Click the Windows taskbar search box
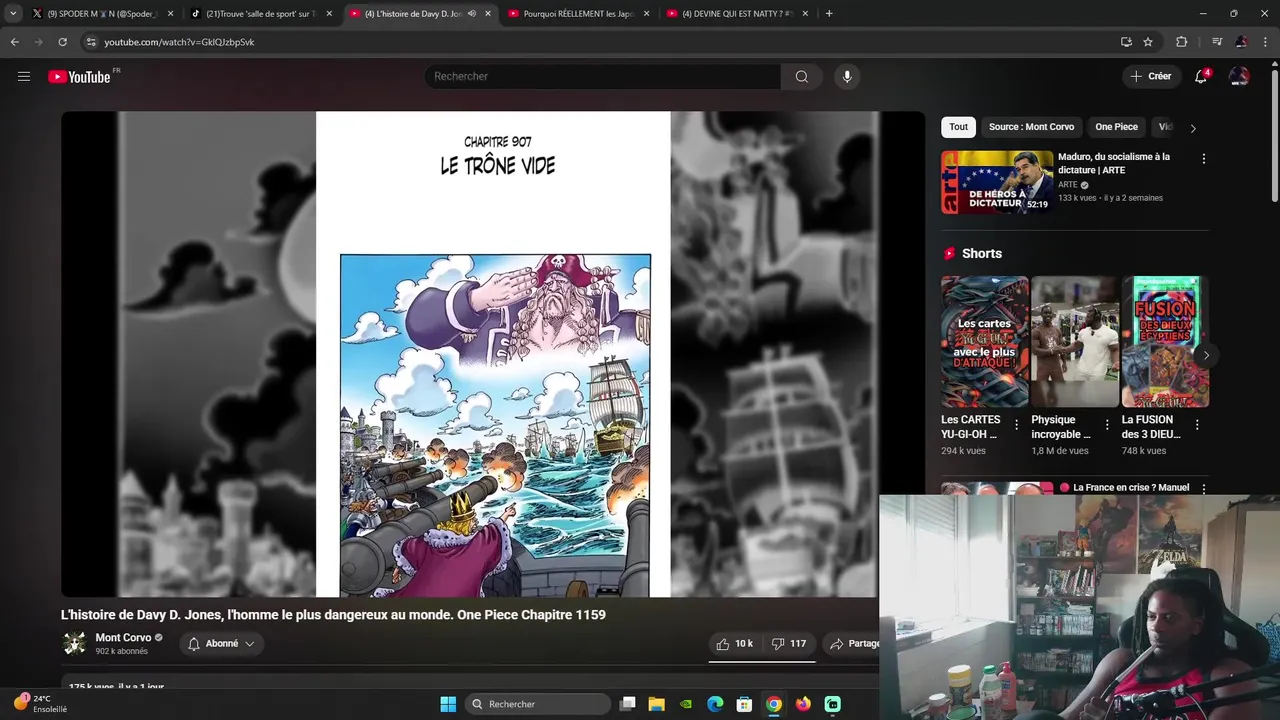This screenshot has width=1280, height=720. [x=538, y=704]
